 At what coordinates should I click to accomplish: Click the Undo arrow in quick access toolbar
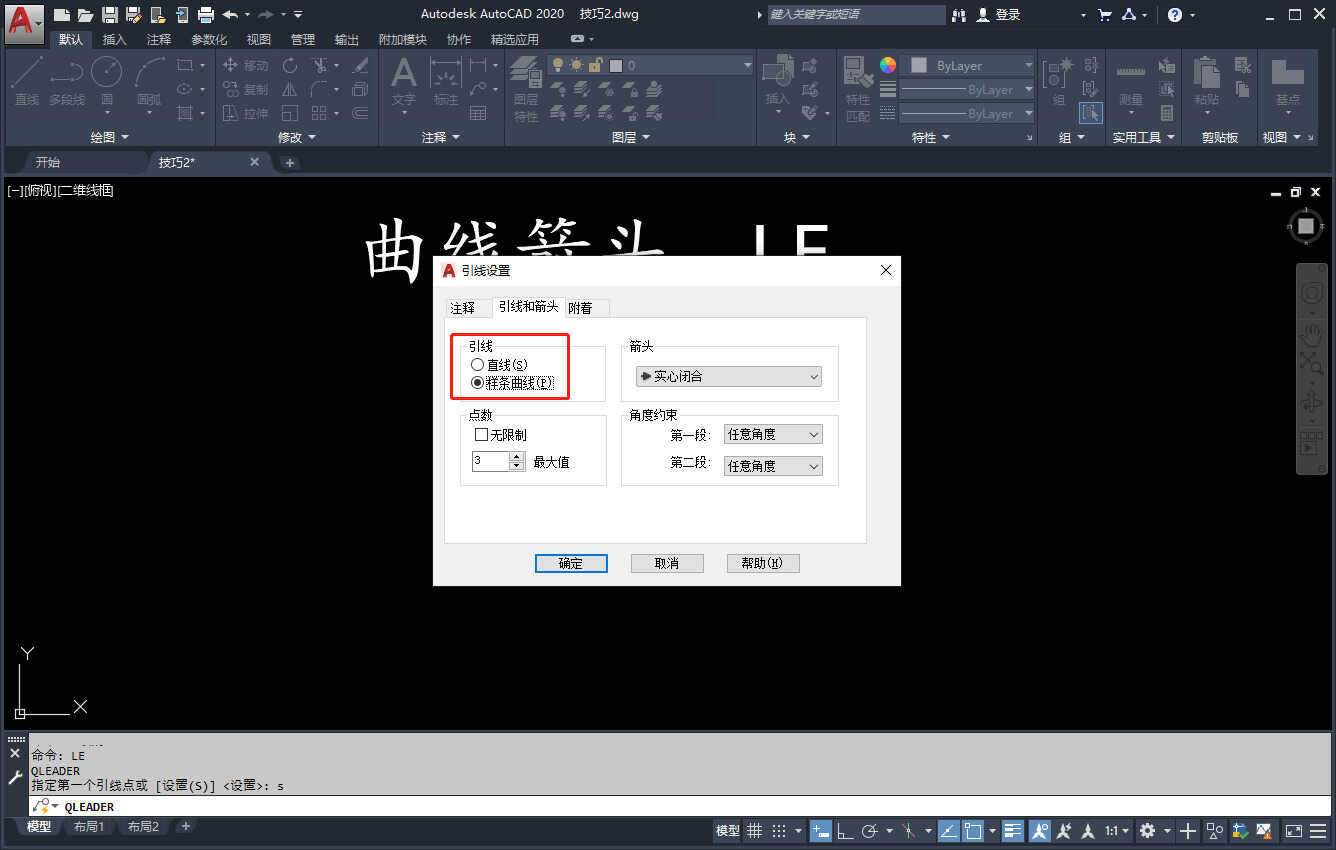tap(230, 14)
